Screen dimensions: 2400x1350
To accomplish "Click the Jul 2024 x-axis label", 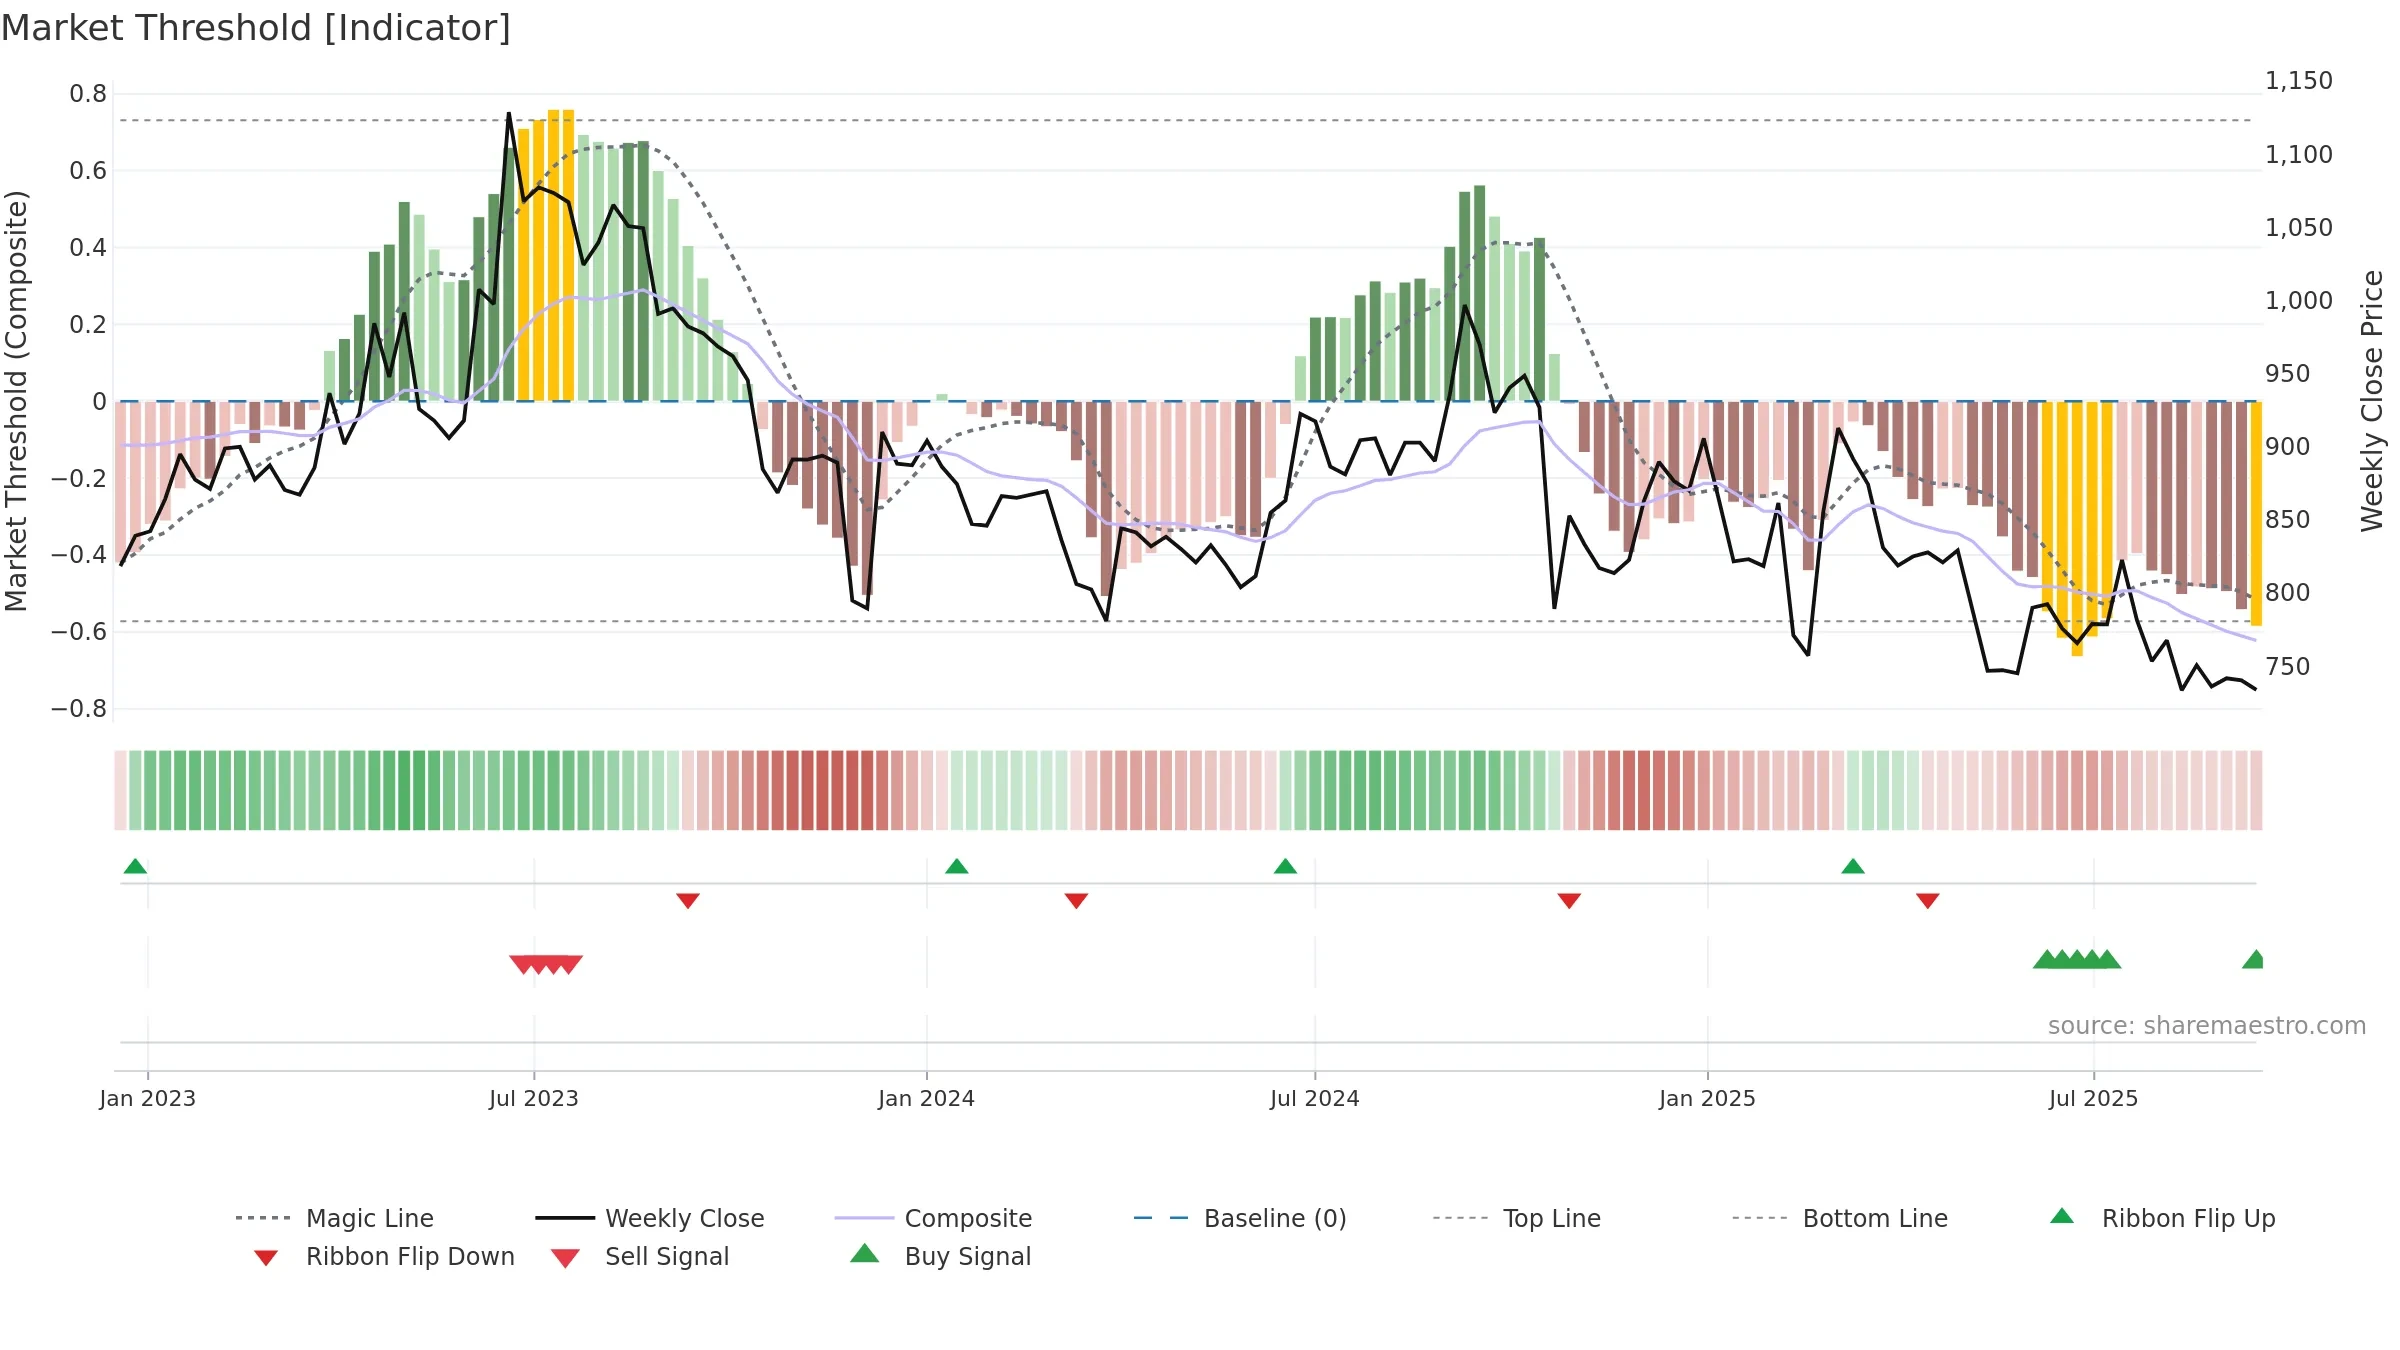I will point(1315,1098).
